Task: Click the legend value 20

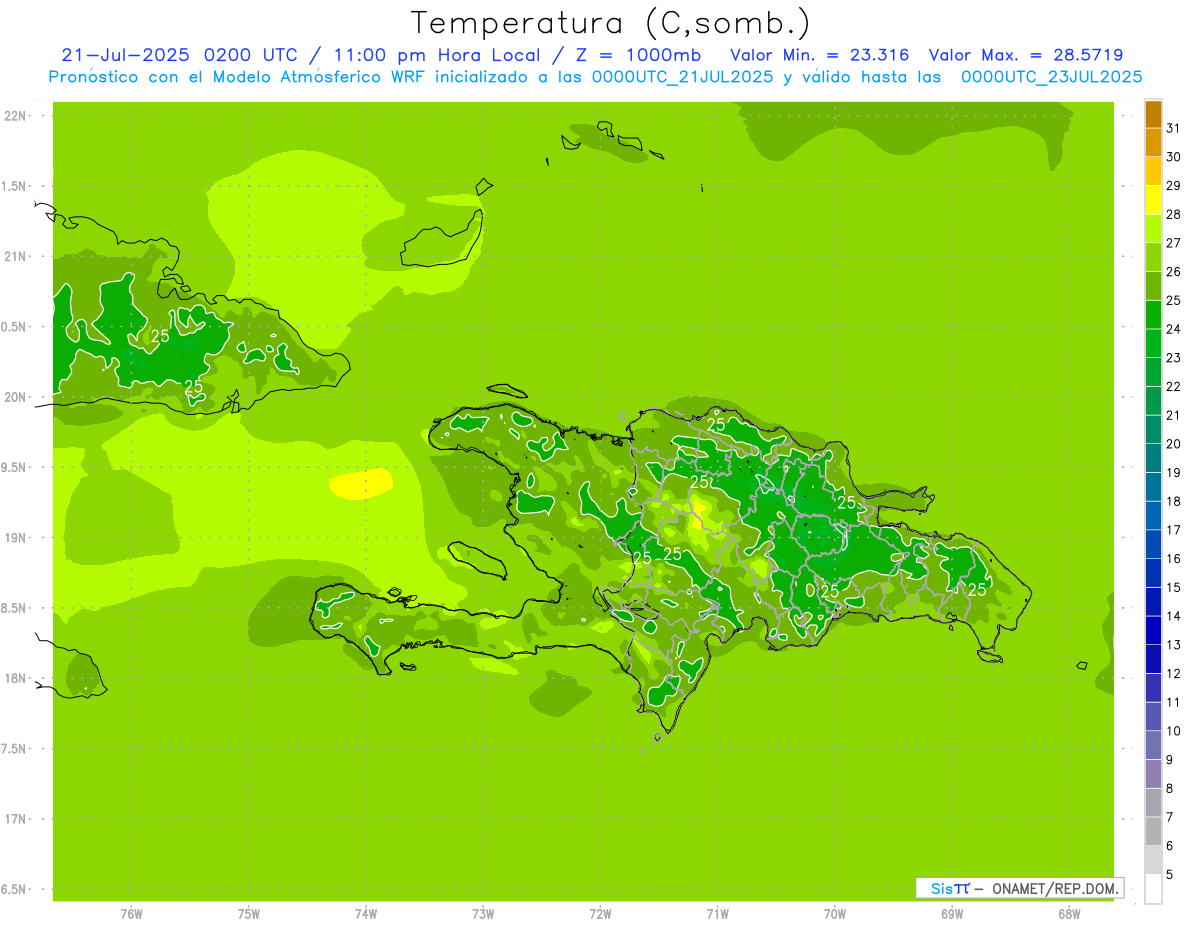Action: point(1174,443)
